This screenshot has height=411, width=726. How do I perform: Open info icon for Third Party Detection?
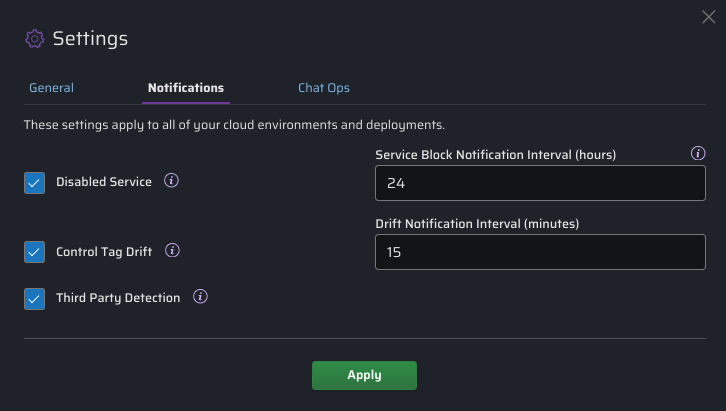(200, 297)
